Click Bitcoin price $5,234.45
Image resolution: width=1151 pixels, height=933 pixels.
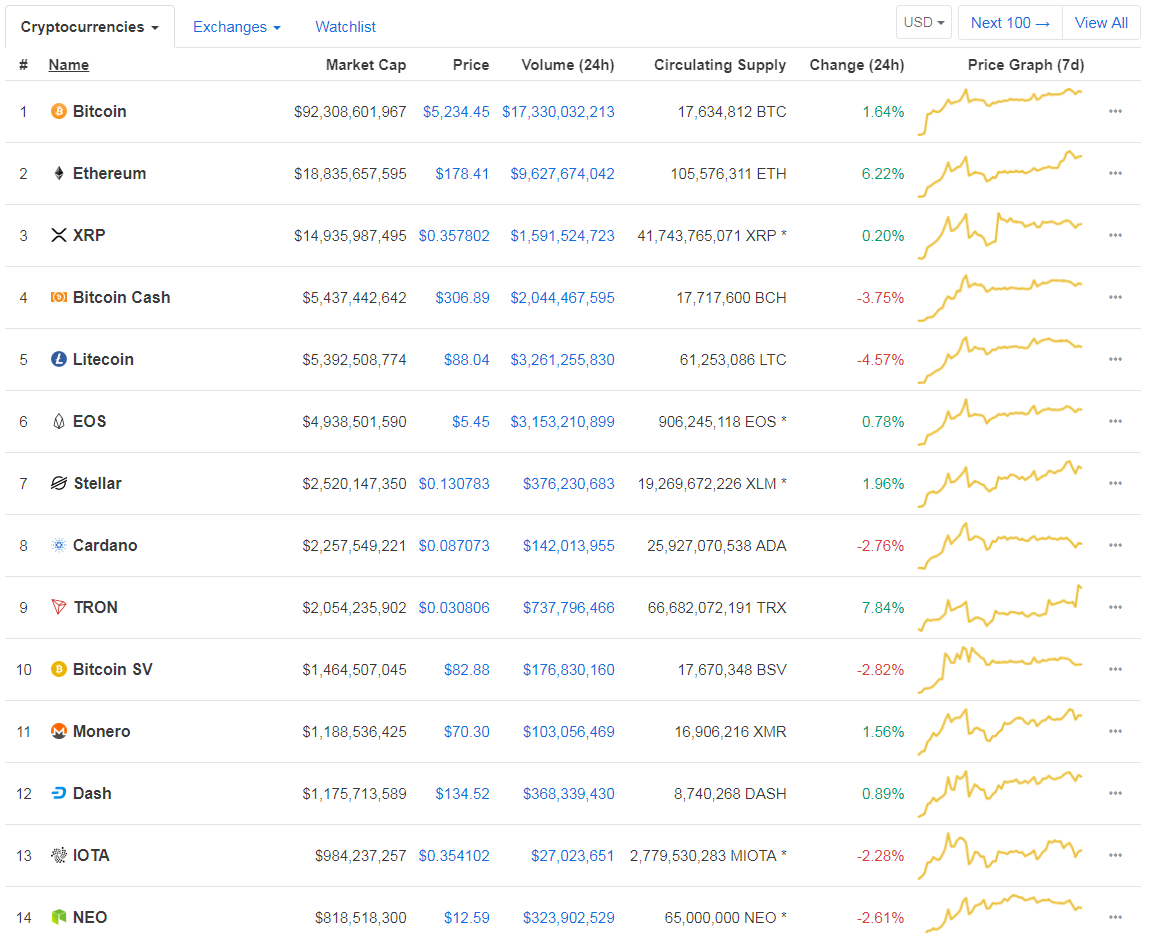456,112
